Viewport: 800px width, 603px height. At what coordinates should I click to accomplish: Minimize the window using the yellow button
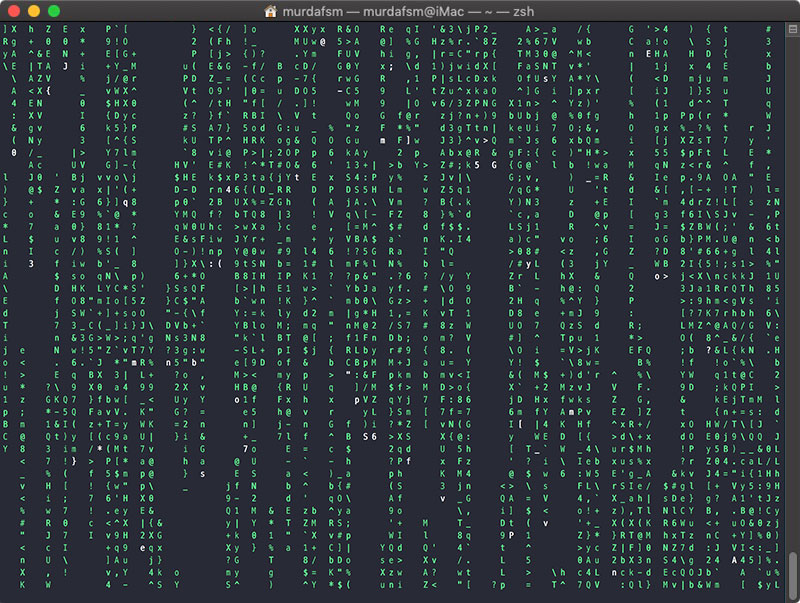(34, 11)
